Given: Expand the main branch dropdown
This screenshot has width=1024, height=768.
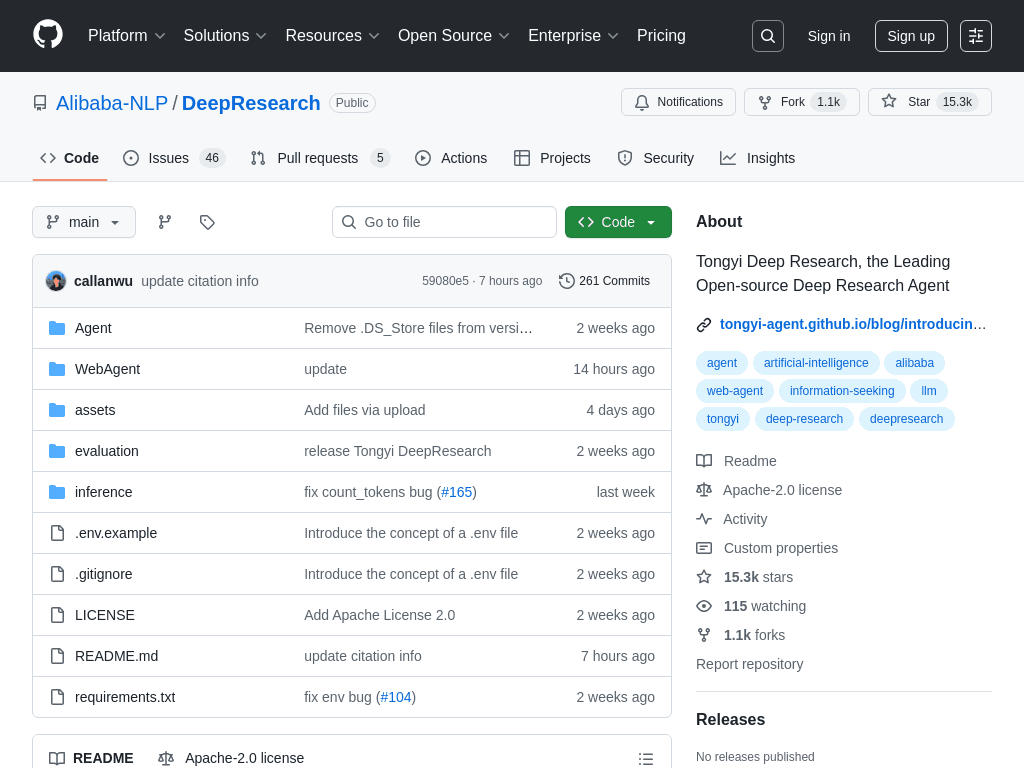Looking at the screenshot, I should coord(84,222).
